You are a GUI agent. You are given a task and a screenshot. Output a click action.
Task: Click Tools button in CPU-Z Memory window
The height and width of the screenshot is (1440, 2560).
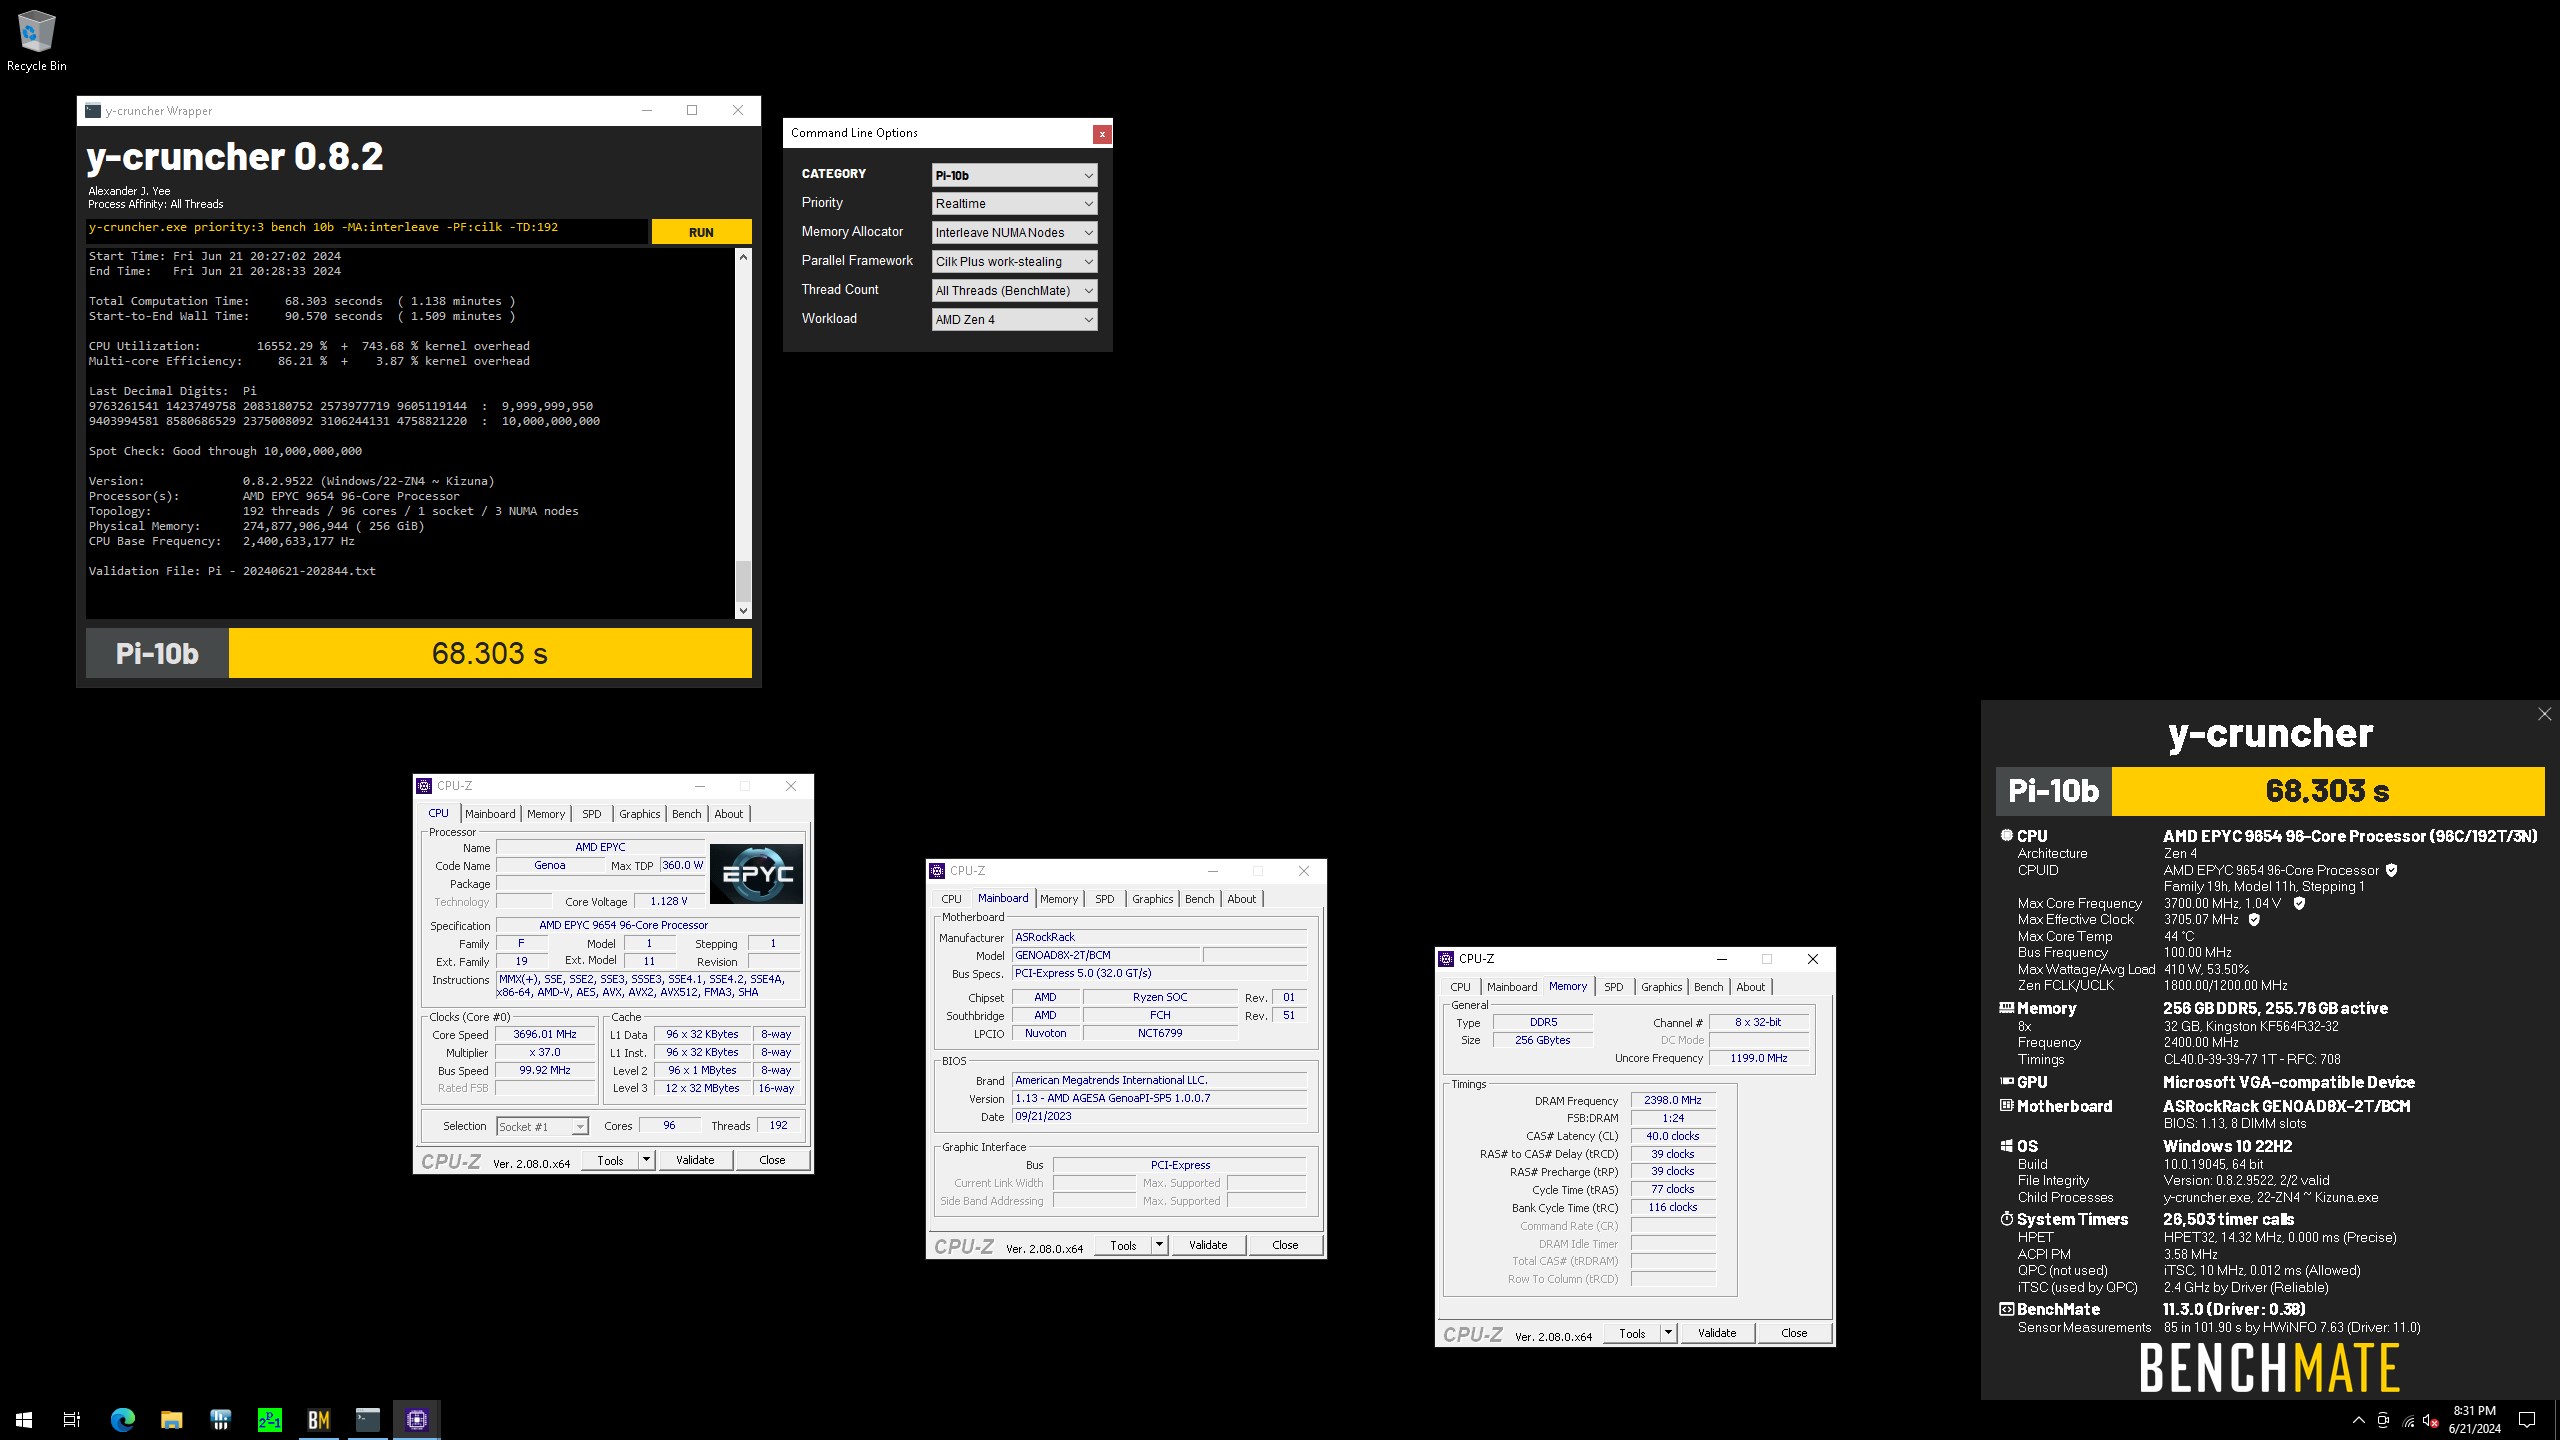pyautogui.click(x=1632, y=1334)
